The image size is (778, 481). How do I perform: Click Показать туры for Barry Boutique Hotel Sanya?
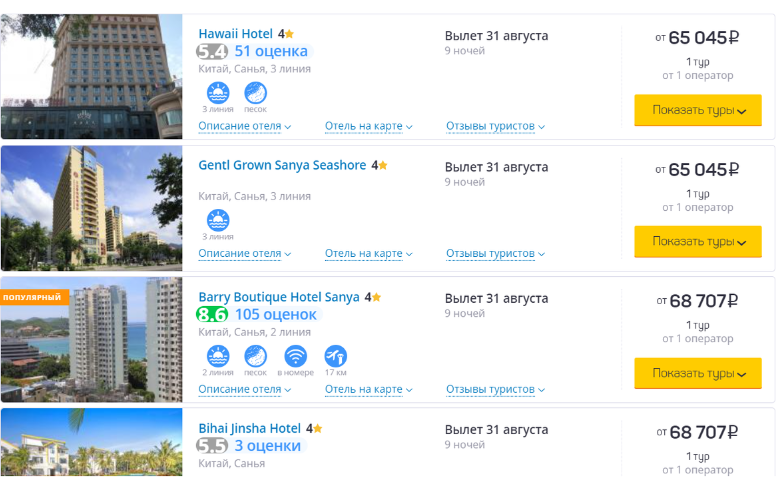coord(698,373)
